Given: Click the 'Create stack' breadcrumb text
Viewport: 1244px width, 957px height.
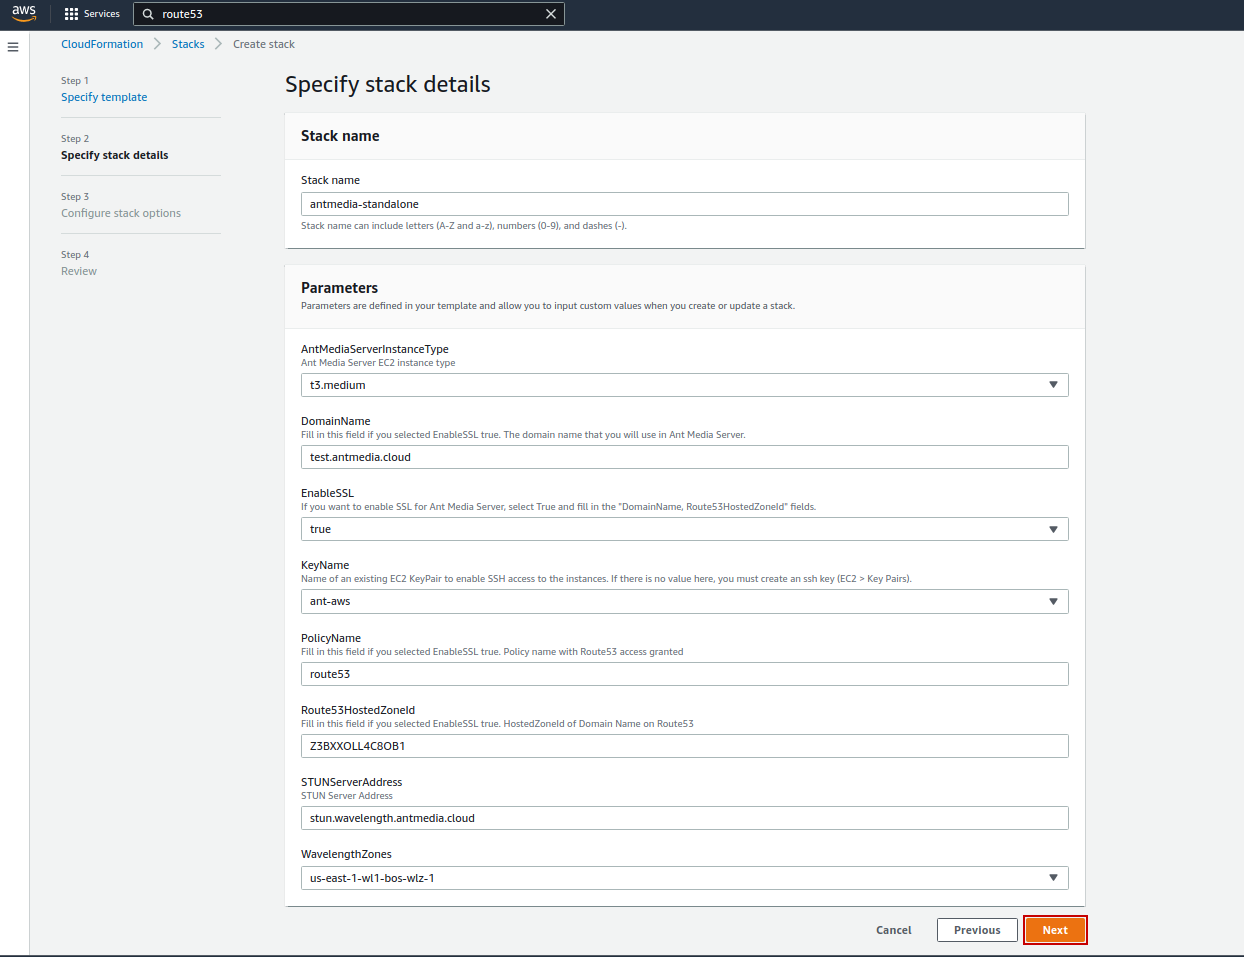Looking at the screenshot, I should pos(264,44).
